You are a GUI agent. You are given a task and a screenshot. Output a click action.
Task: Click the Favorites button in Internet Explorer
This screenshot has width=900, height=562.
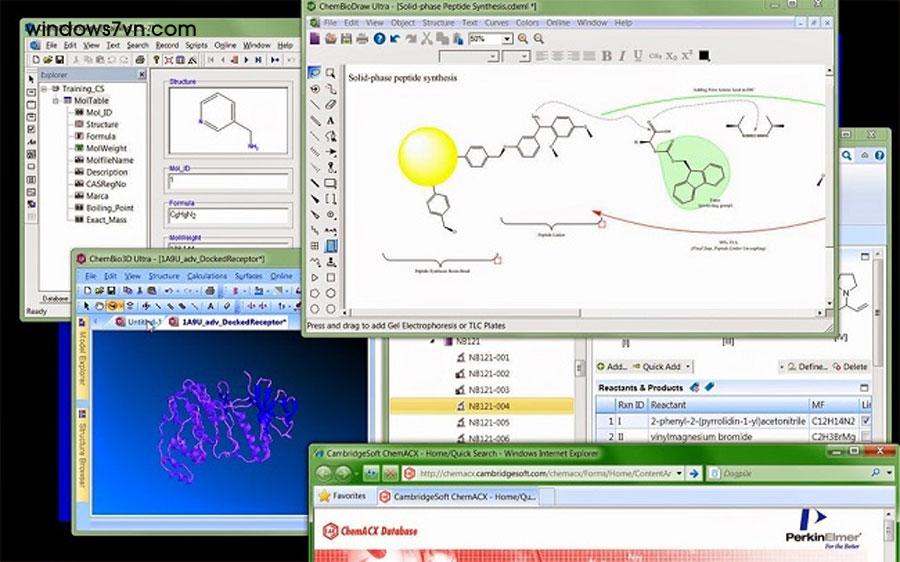point(342,495)
